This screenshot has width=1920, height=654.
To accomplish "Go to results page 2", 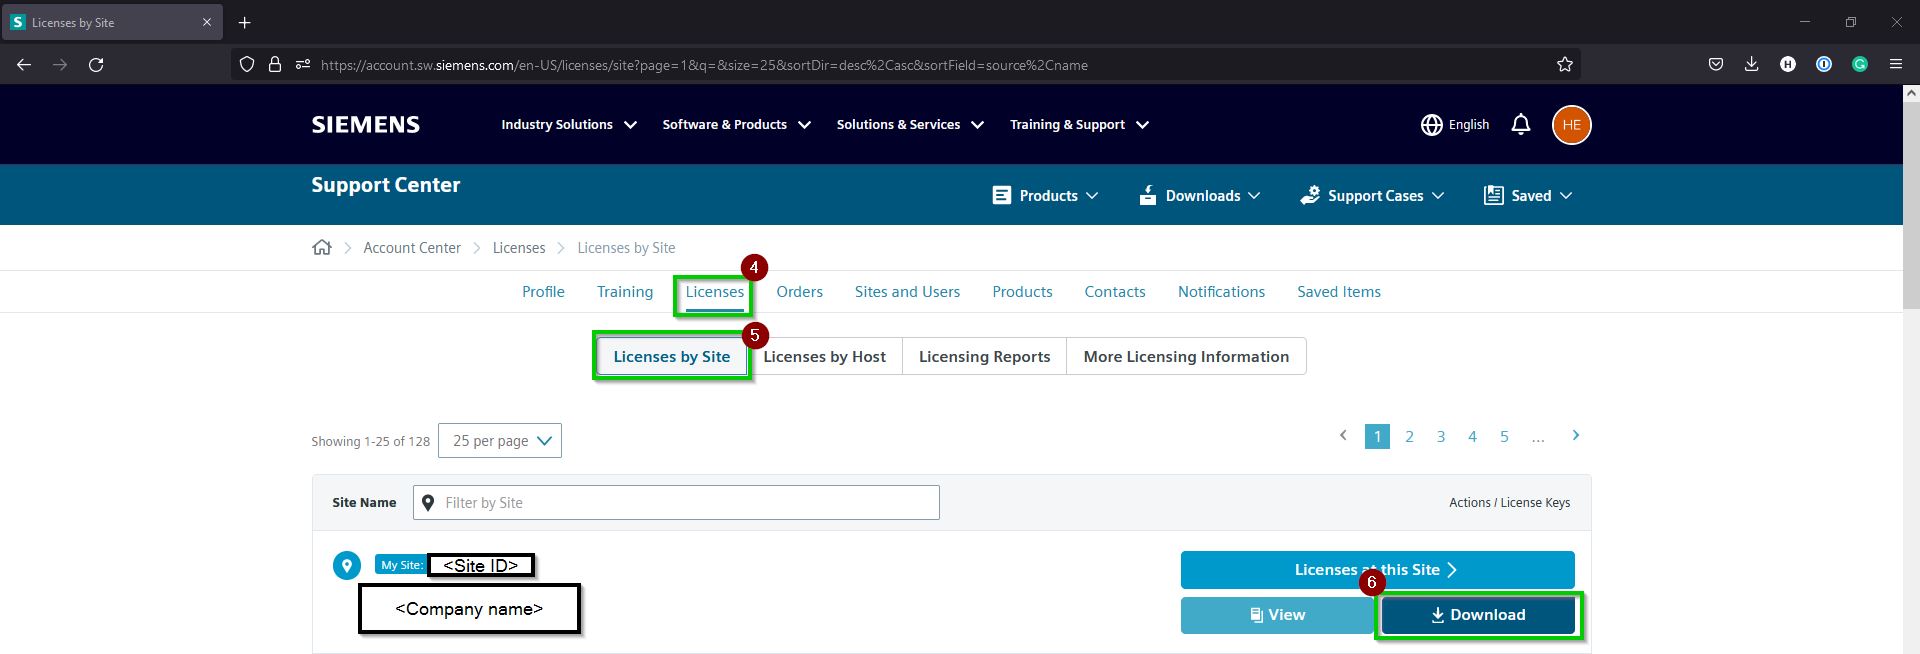I will pos(1409,437).
